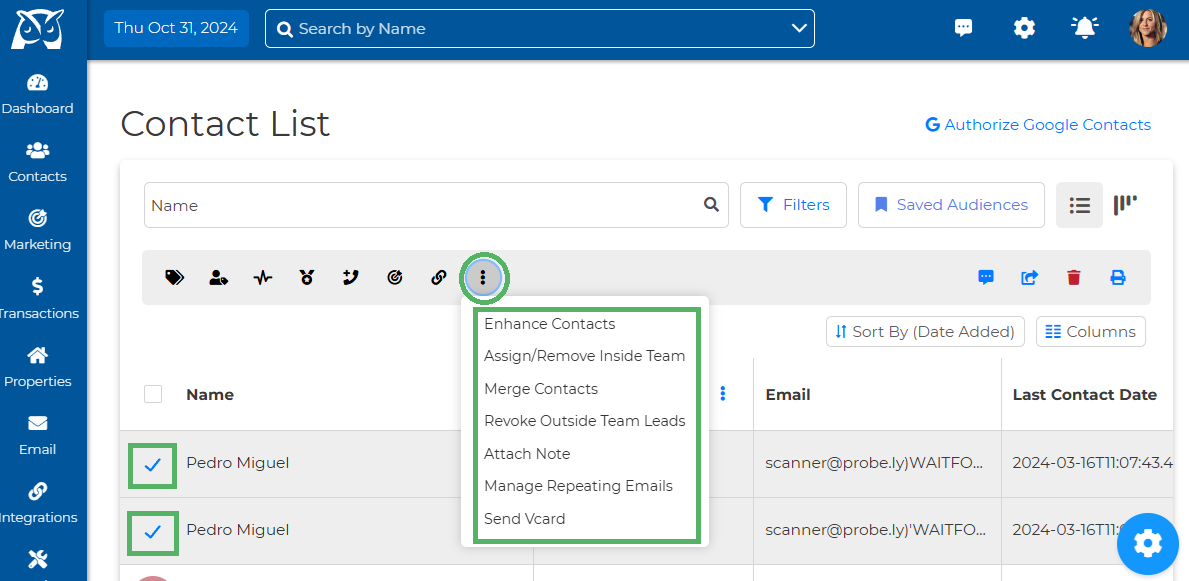Click the tools wrench icon in sidebar
The width and height of the screenshot is (1189, 581).
tap(37, 560)
